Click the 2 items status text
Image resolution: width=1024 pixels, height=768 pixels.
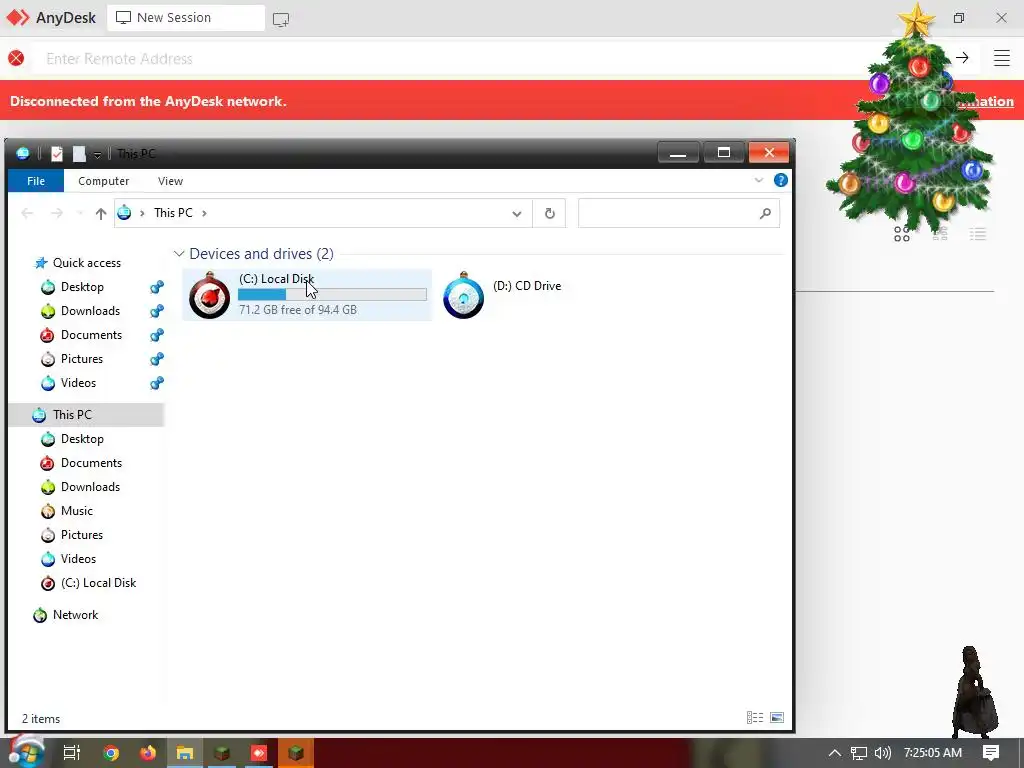point(41,718)
